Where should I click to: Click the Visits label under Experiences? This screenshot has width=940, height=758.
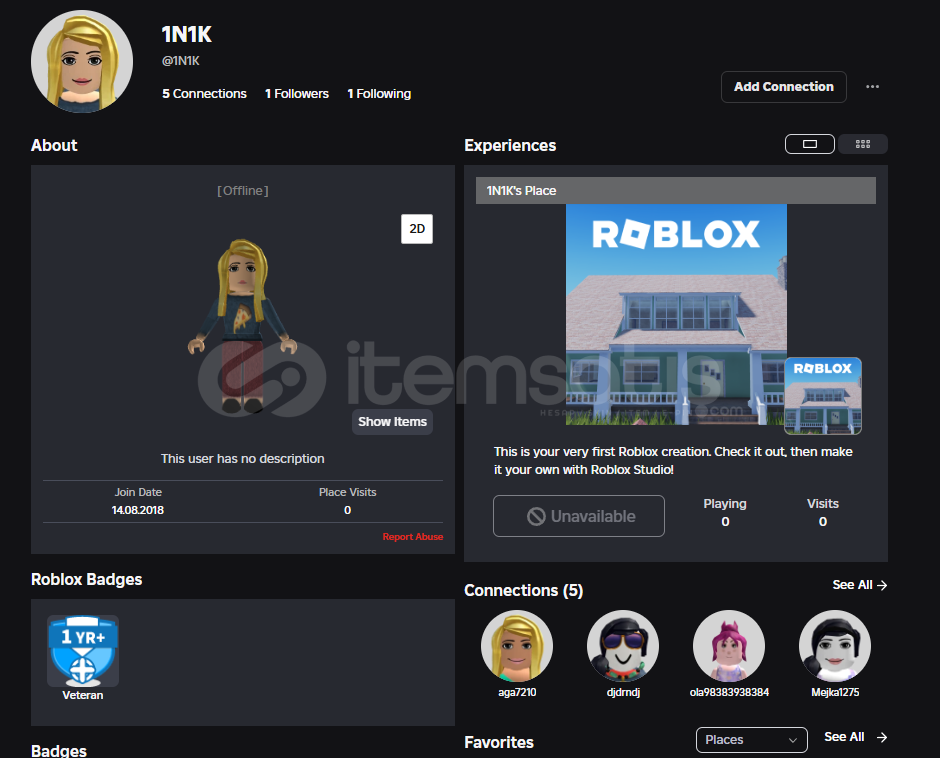coord(822,504)
